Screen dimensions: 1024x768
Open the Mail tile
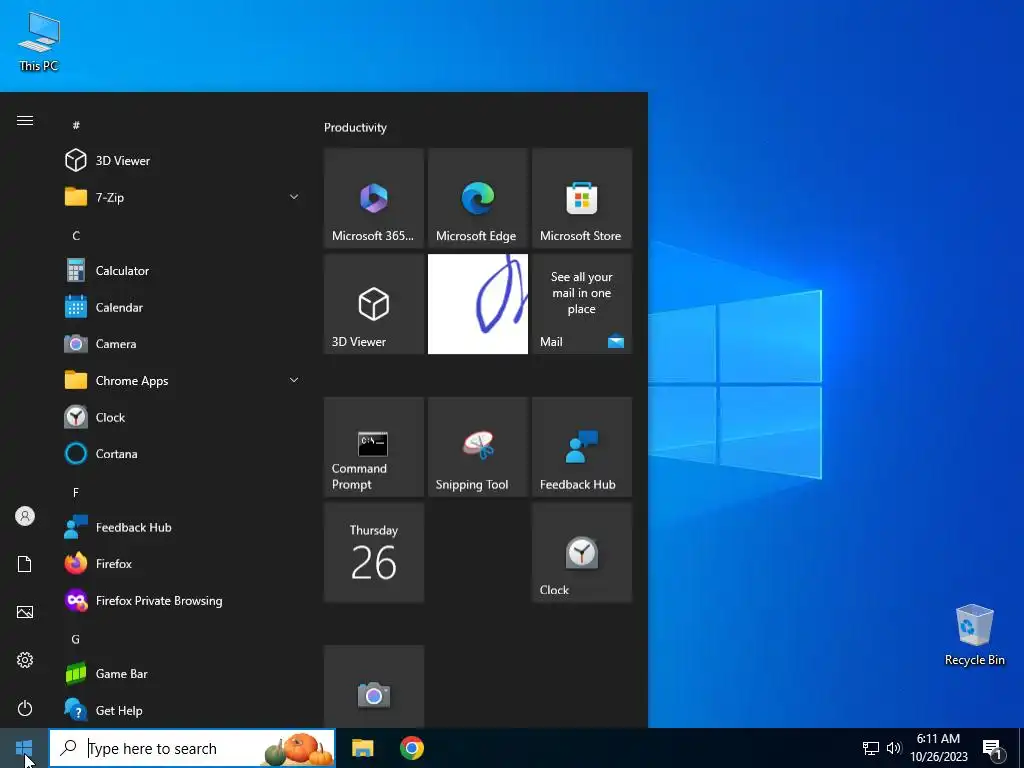pyautogui.click(x=582, y=304)
